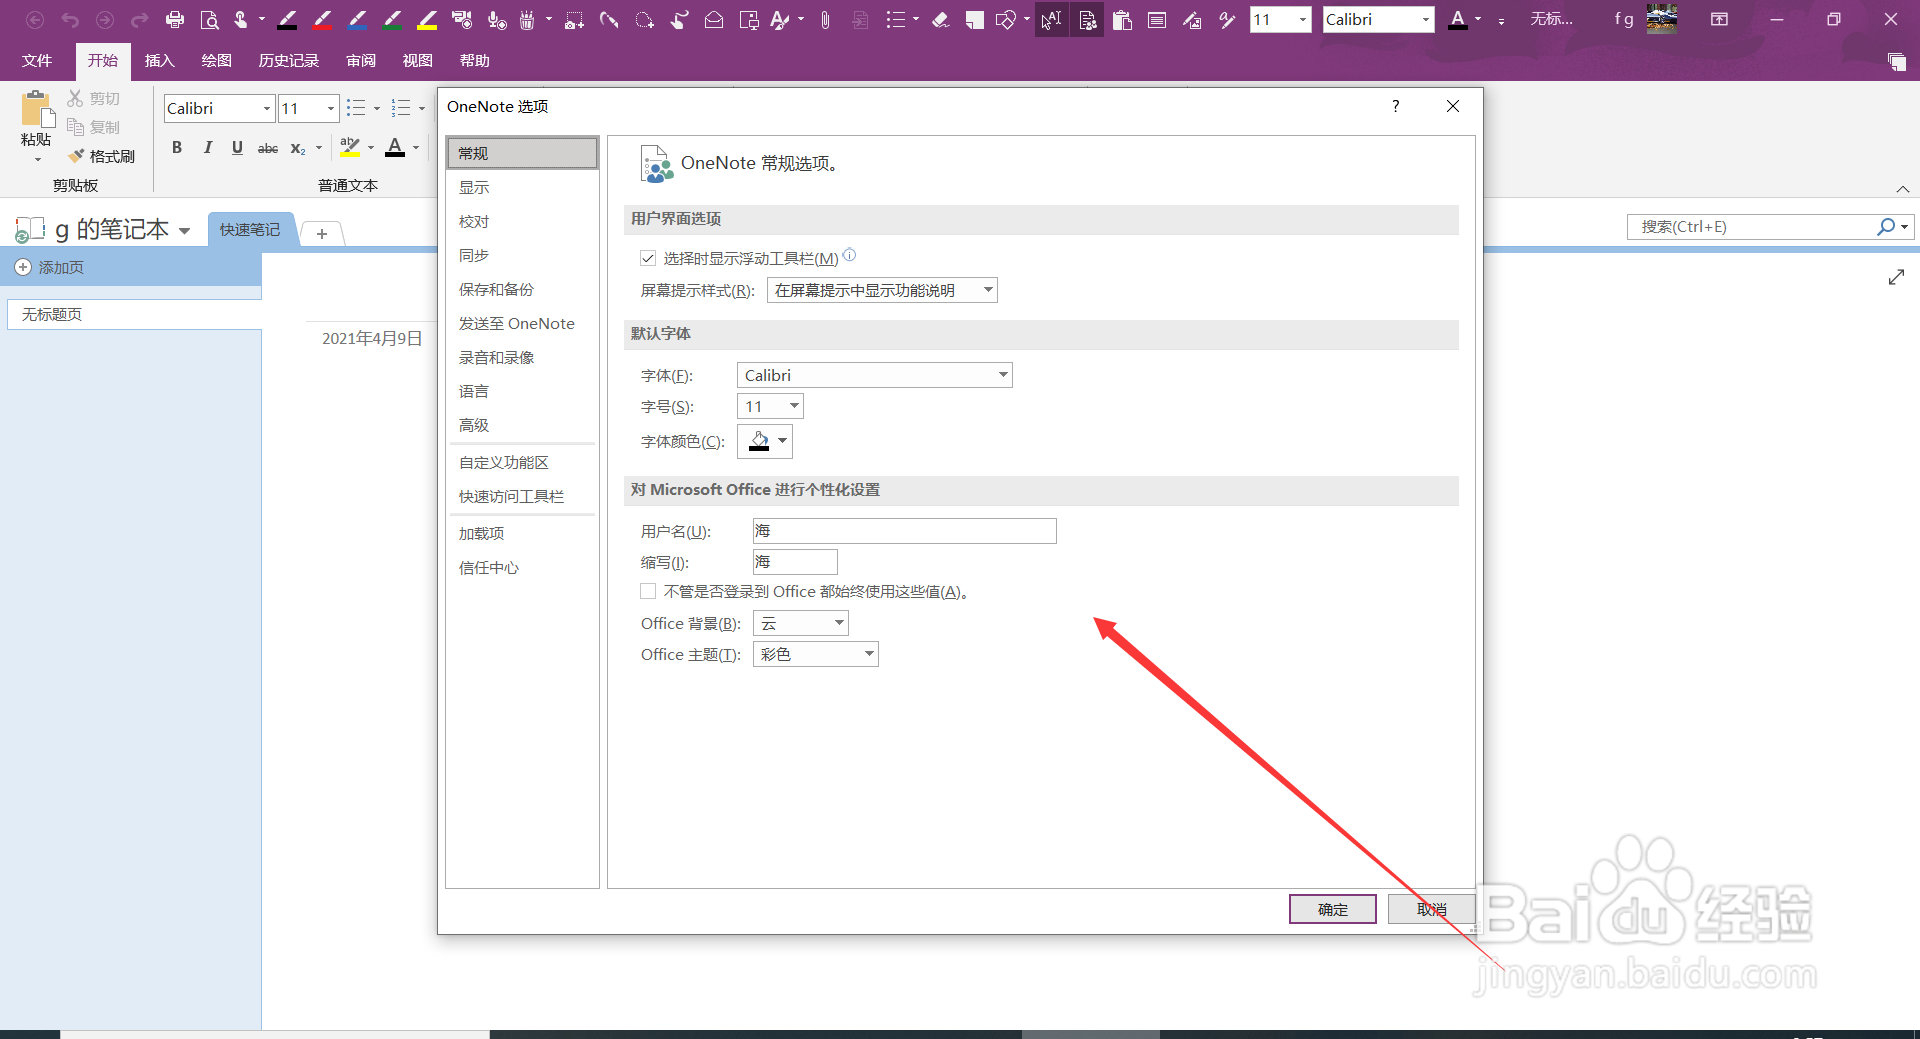This screenshot has width=1920, height=1039.
Task: Click the 格式刷 format painter button
Action: pyautogui.click(x=101, y=156)
